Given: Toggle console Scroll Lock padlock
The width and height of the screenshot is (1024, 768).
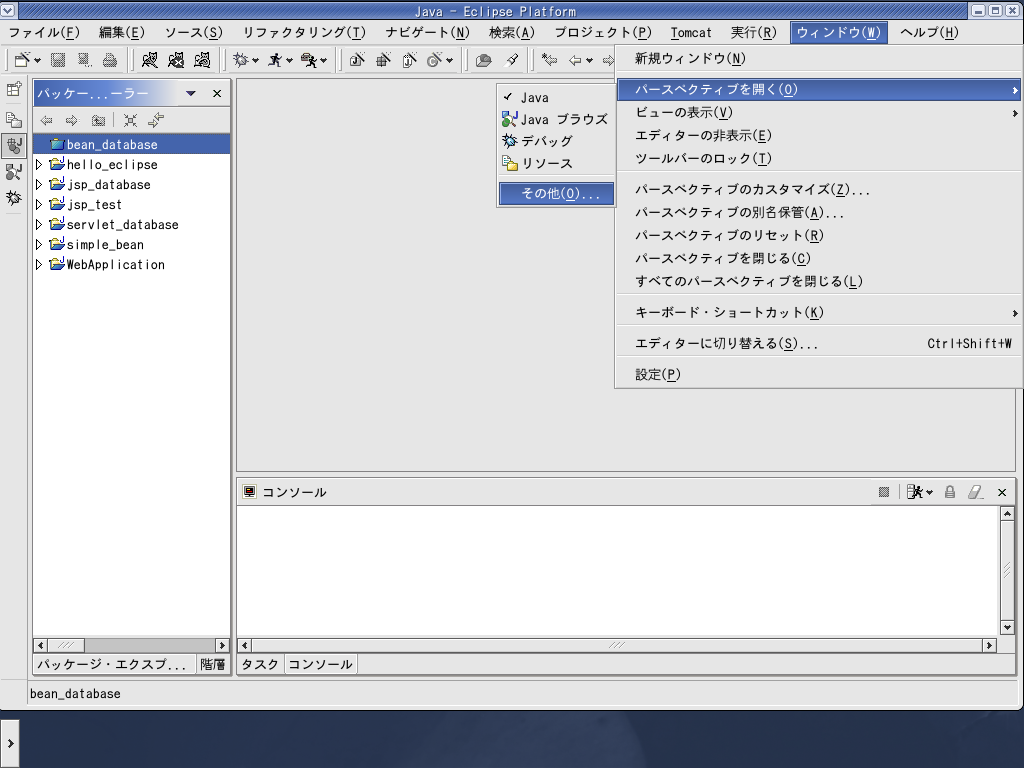Looking at the screenshot, I should point(950,492).
